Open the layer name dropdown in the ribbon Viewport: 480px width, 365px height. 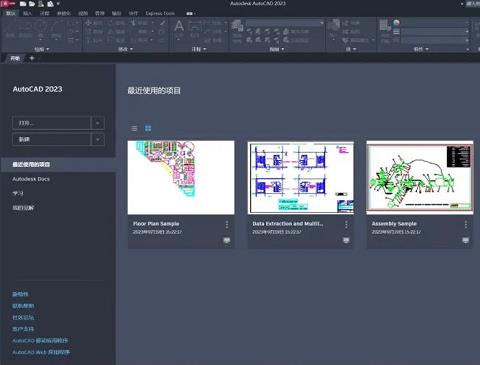(x=285, y=23)
